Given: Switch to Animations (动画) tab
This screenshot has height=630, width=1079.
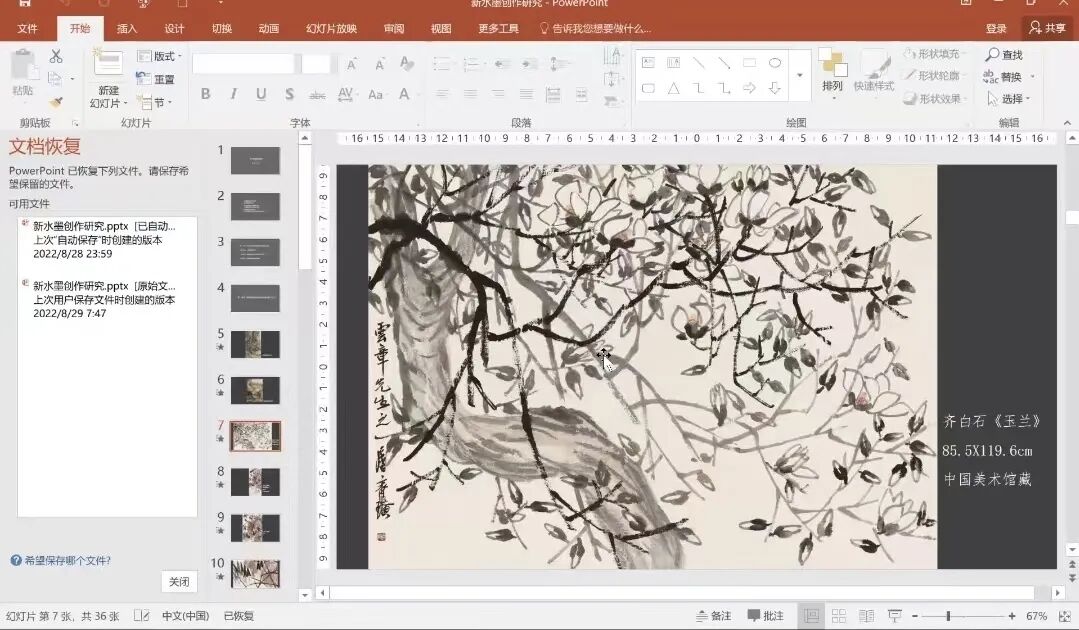Looking at the screenshot, I should [x=268, y=28].
